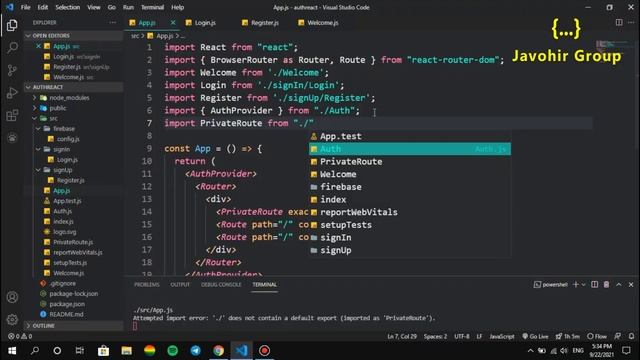Split the editor to the right
The width and height of the screenshot is (640, 360).
coord(619,22)
